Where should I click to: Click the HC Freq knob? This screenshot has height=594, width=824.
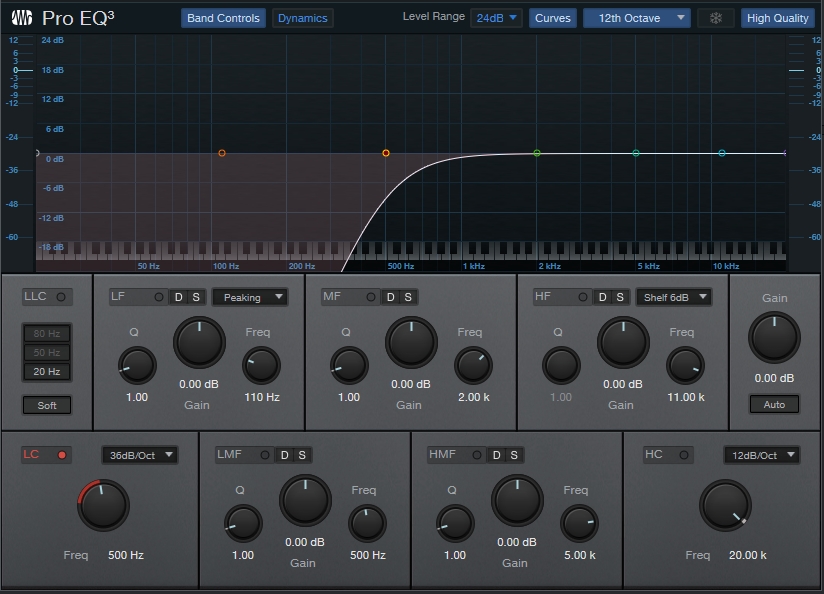pyautogui.click(x=725, y=505)
